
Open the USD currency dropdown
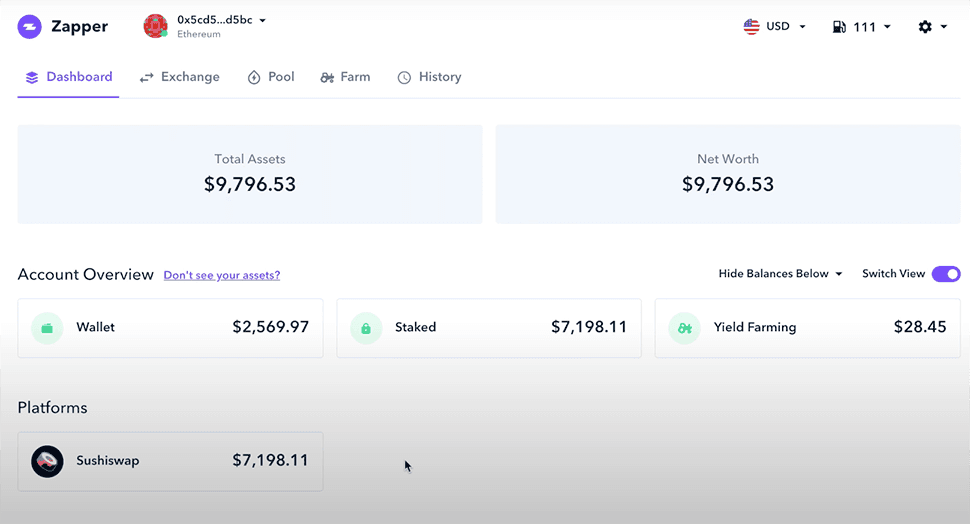click(x=801, y=27)
